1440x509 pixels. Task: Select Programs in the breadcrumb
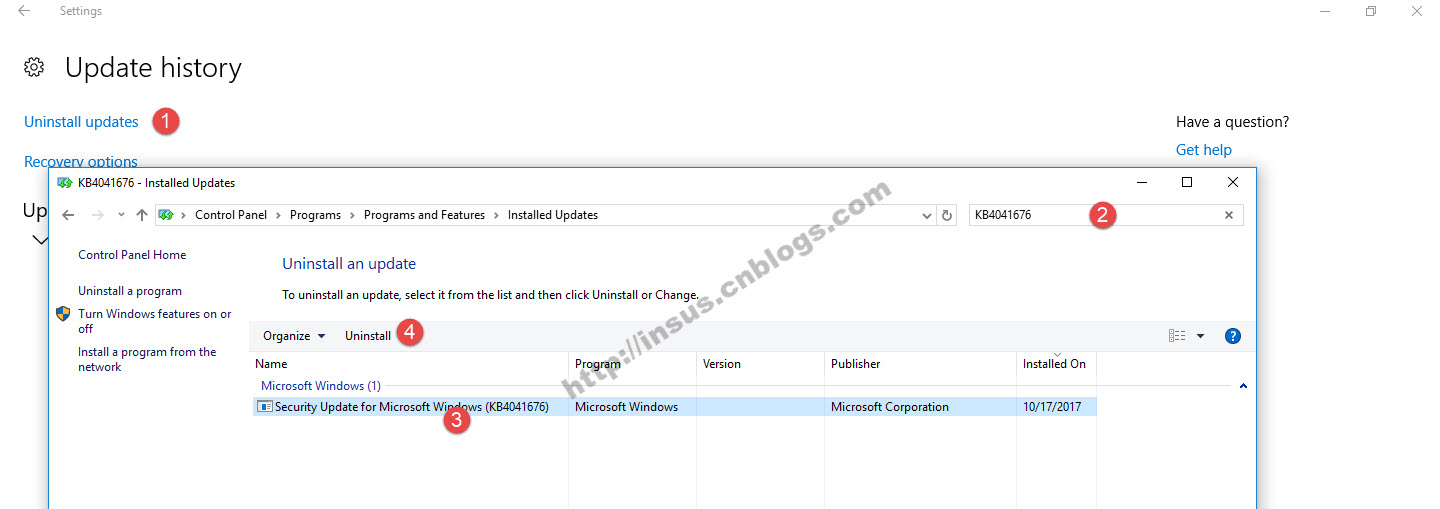[x=315, y=215]
